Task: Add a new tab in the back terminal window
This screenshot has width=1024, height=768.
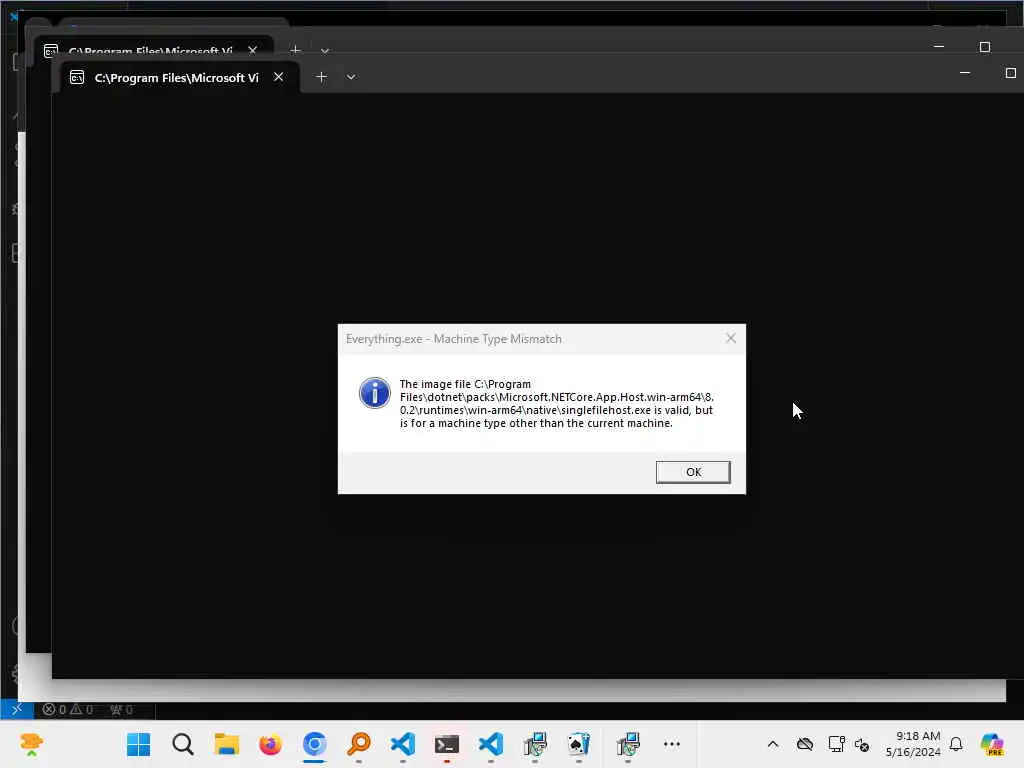Action: pyautogui.click(x=295, y=50)
